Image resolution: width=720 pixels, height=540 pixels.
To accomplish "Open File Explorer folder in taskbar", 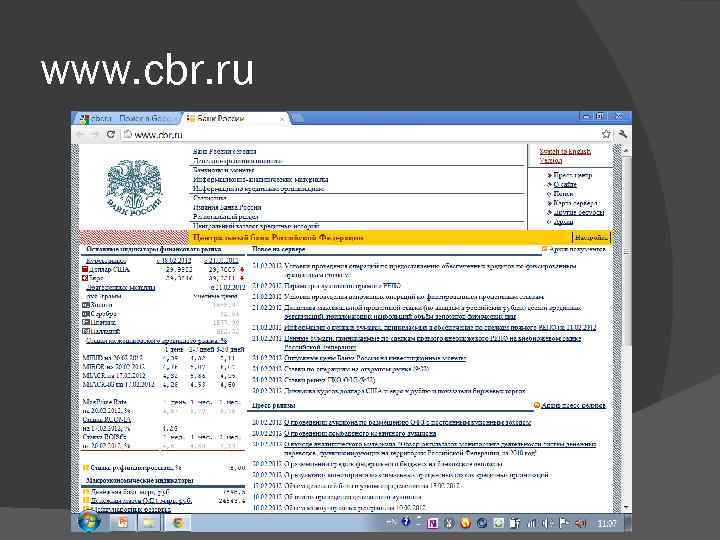I will coord(149,523).
